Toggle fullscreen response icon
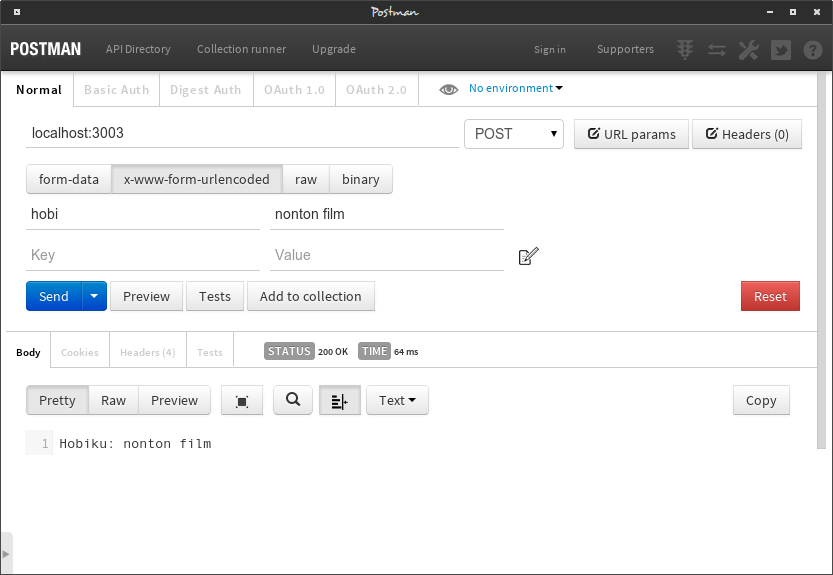The image size is (833, 575). (x=242, y=401)
